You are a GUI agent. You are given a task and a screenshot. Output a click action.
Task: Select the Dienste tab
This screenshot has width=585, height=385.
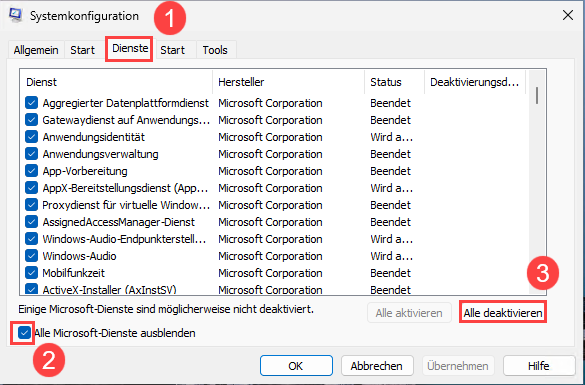pyautogui.click(x=130, y=48)
